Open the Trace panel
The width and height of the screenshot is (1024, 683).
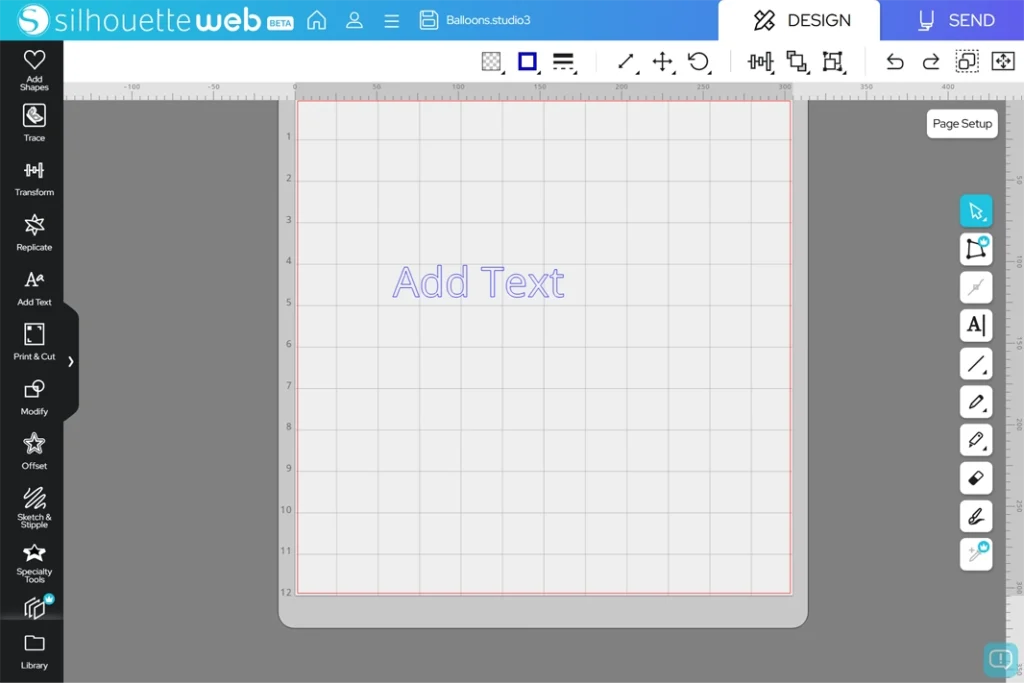point(34,122)
